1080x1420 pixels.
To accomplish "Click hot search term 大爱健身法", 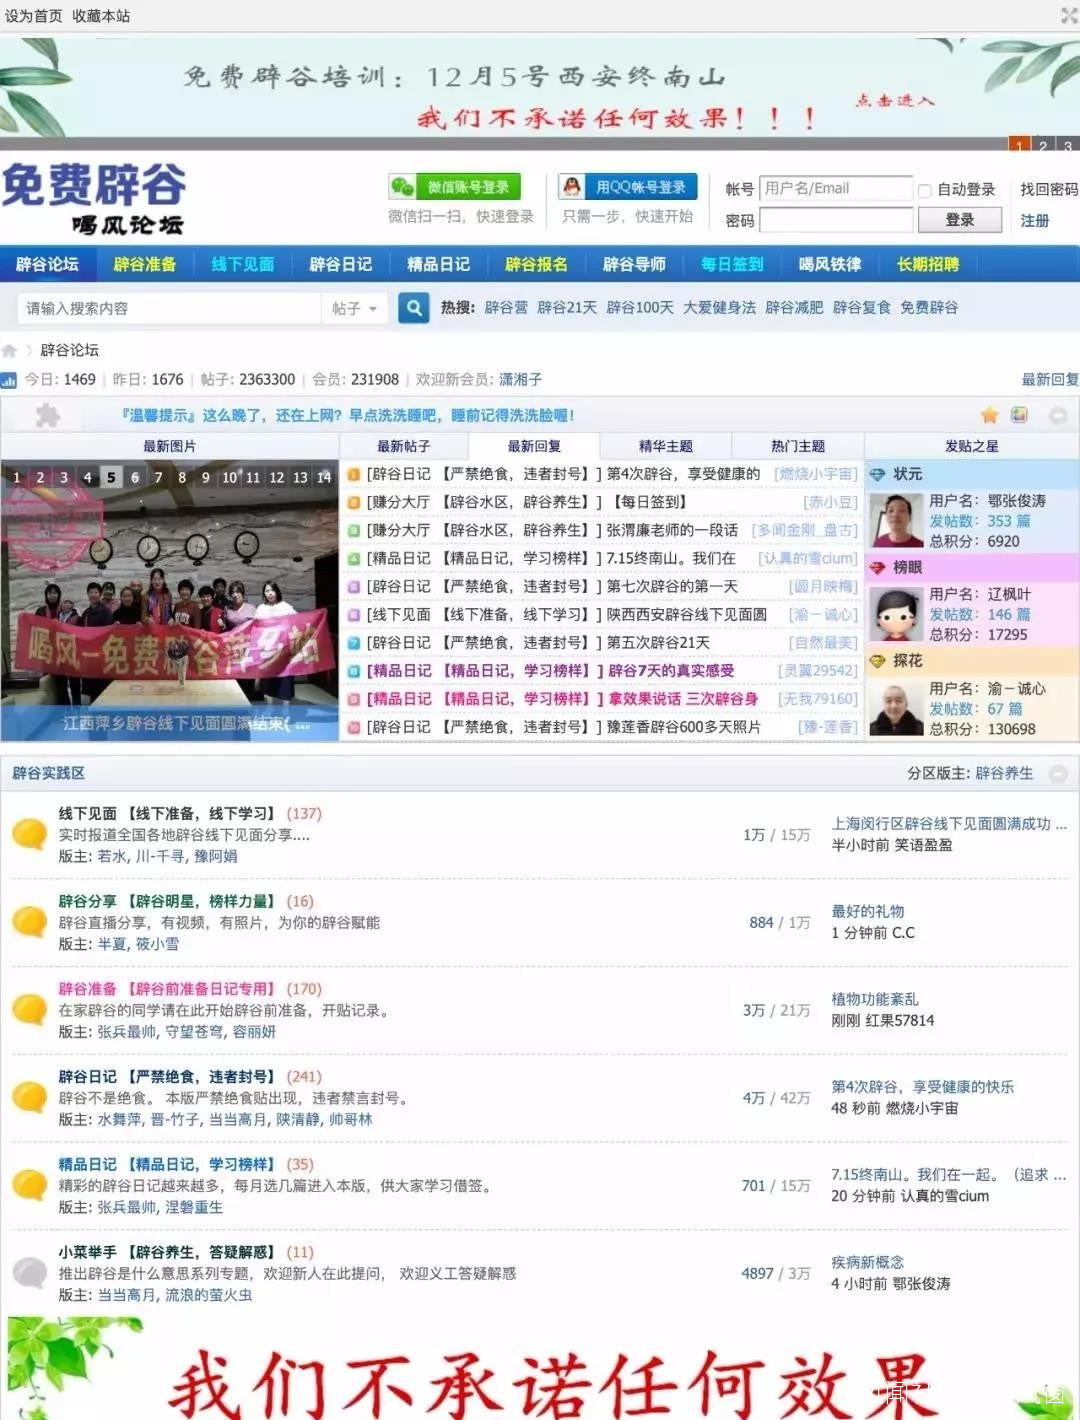I will coord(719,308).
